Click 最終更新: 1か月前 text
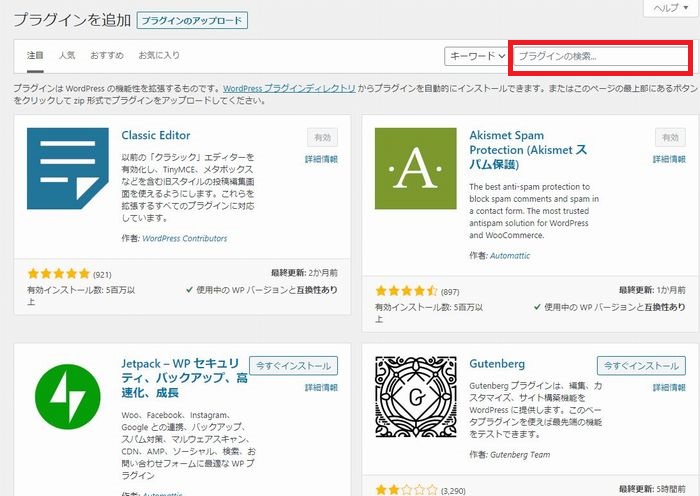This screenshot has width=700, height=496. coord(652,290)
